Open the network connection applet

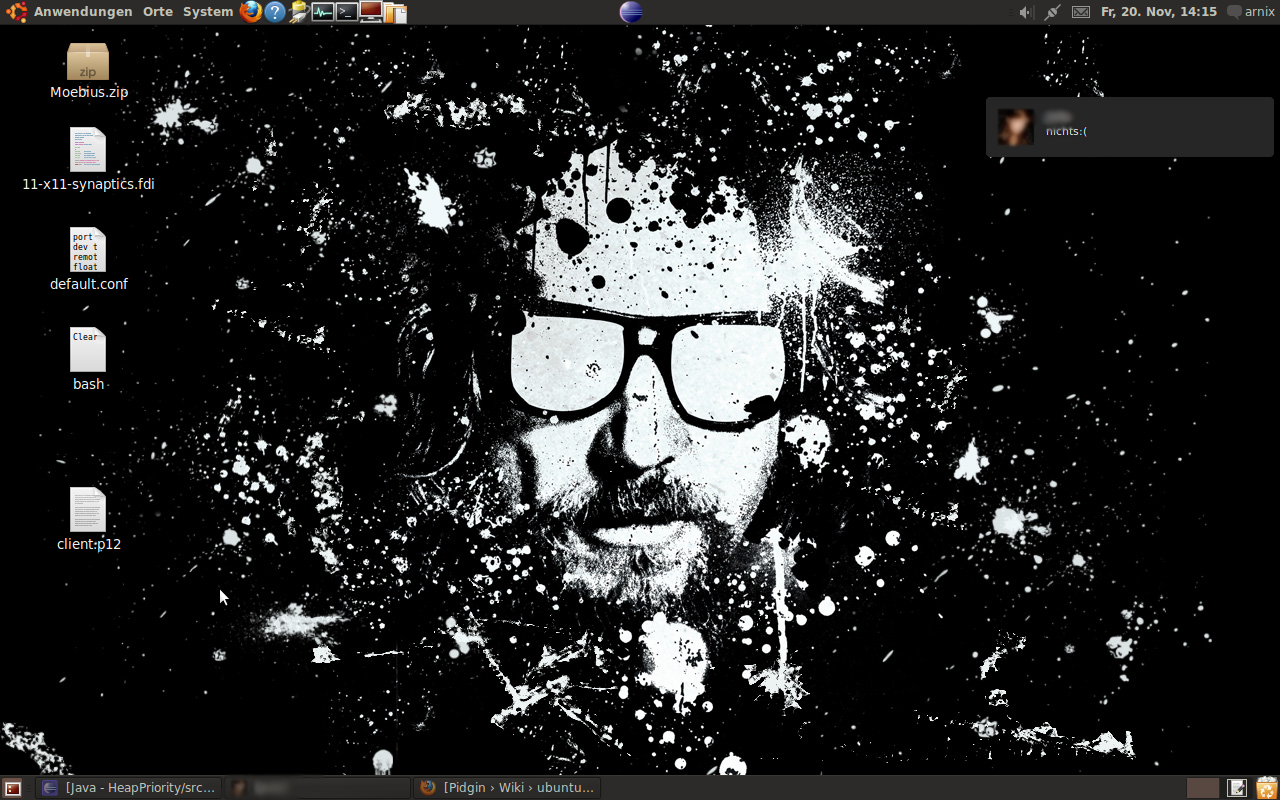pyautogui.click(x=1052, y=12)
